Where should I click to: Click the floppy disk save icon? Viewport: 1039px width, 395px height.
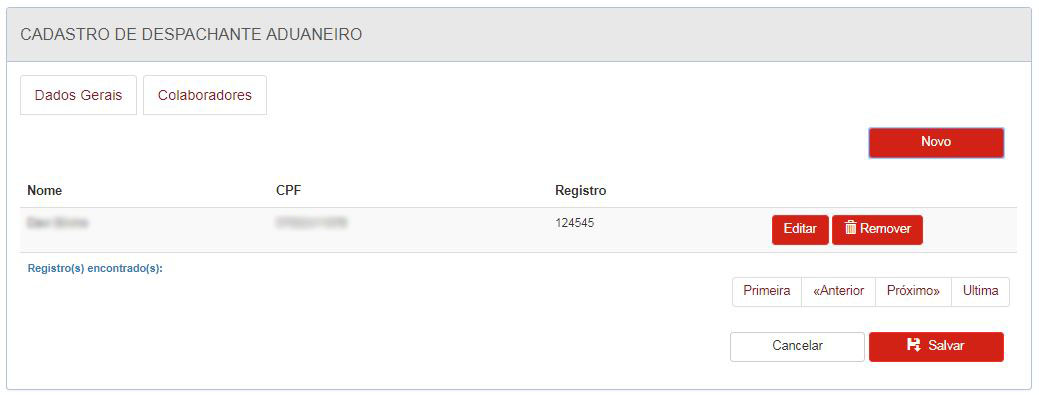click(914, 345)
